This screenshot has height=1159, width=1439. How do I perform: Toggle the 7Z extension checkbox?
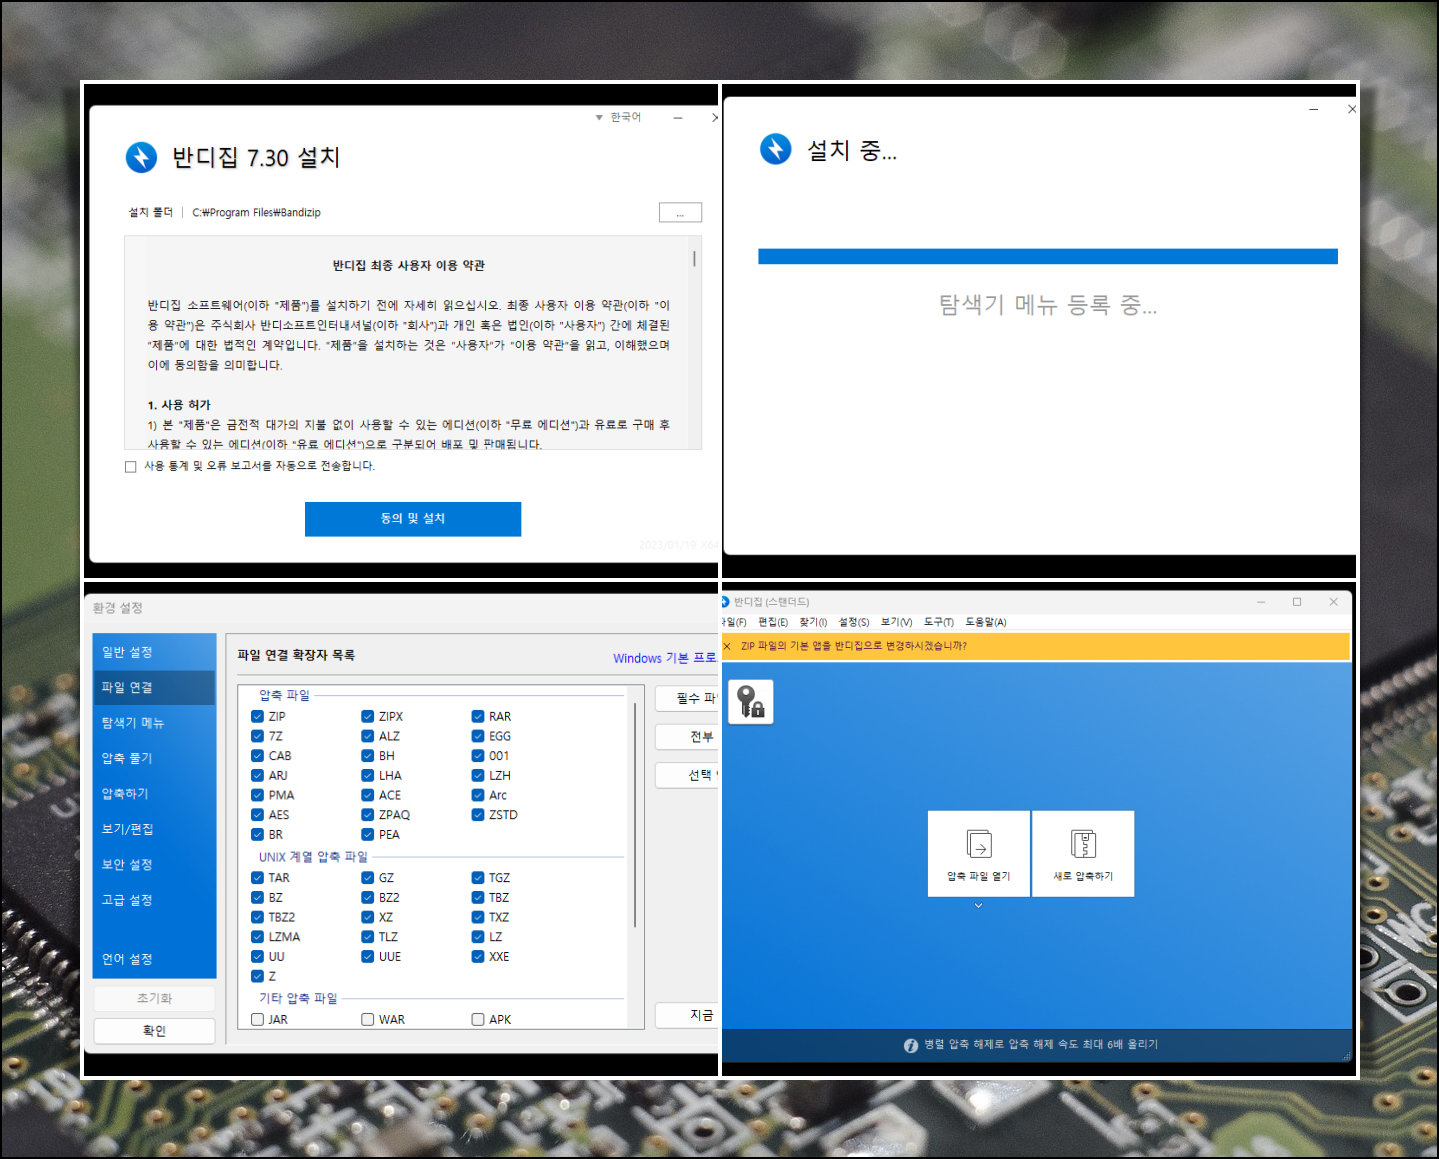click(x=258, y=736)
